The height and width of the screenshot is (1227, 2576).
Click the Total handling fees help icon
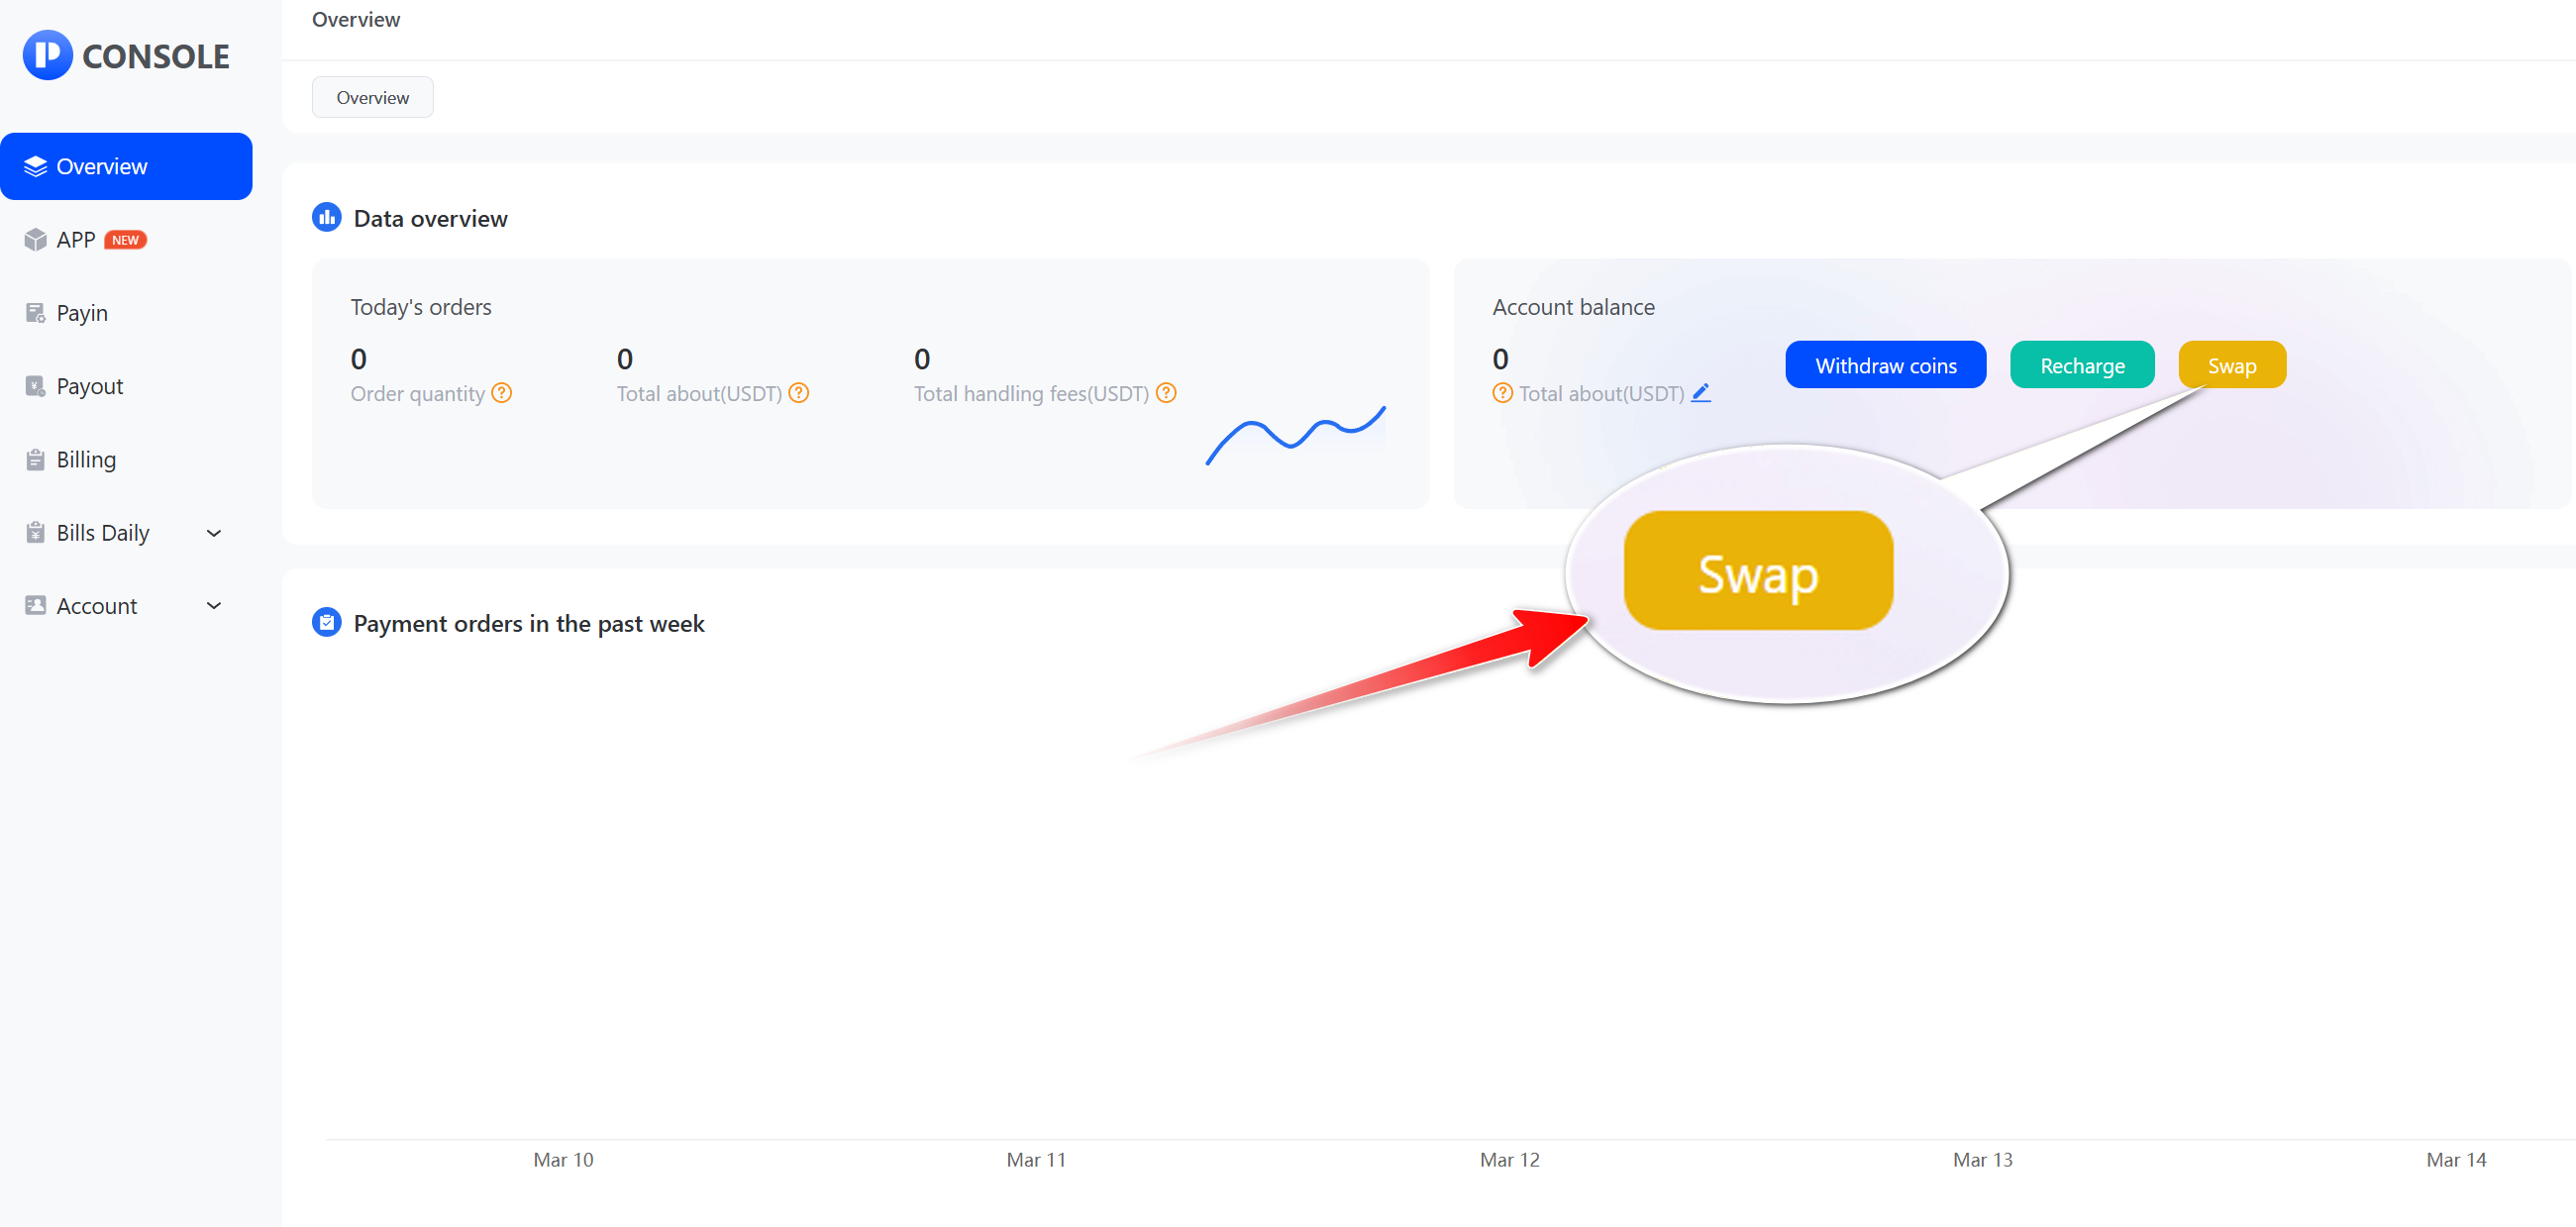tap(1166, 393)
